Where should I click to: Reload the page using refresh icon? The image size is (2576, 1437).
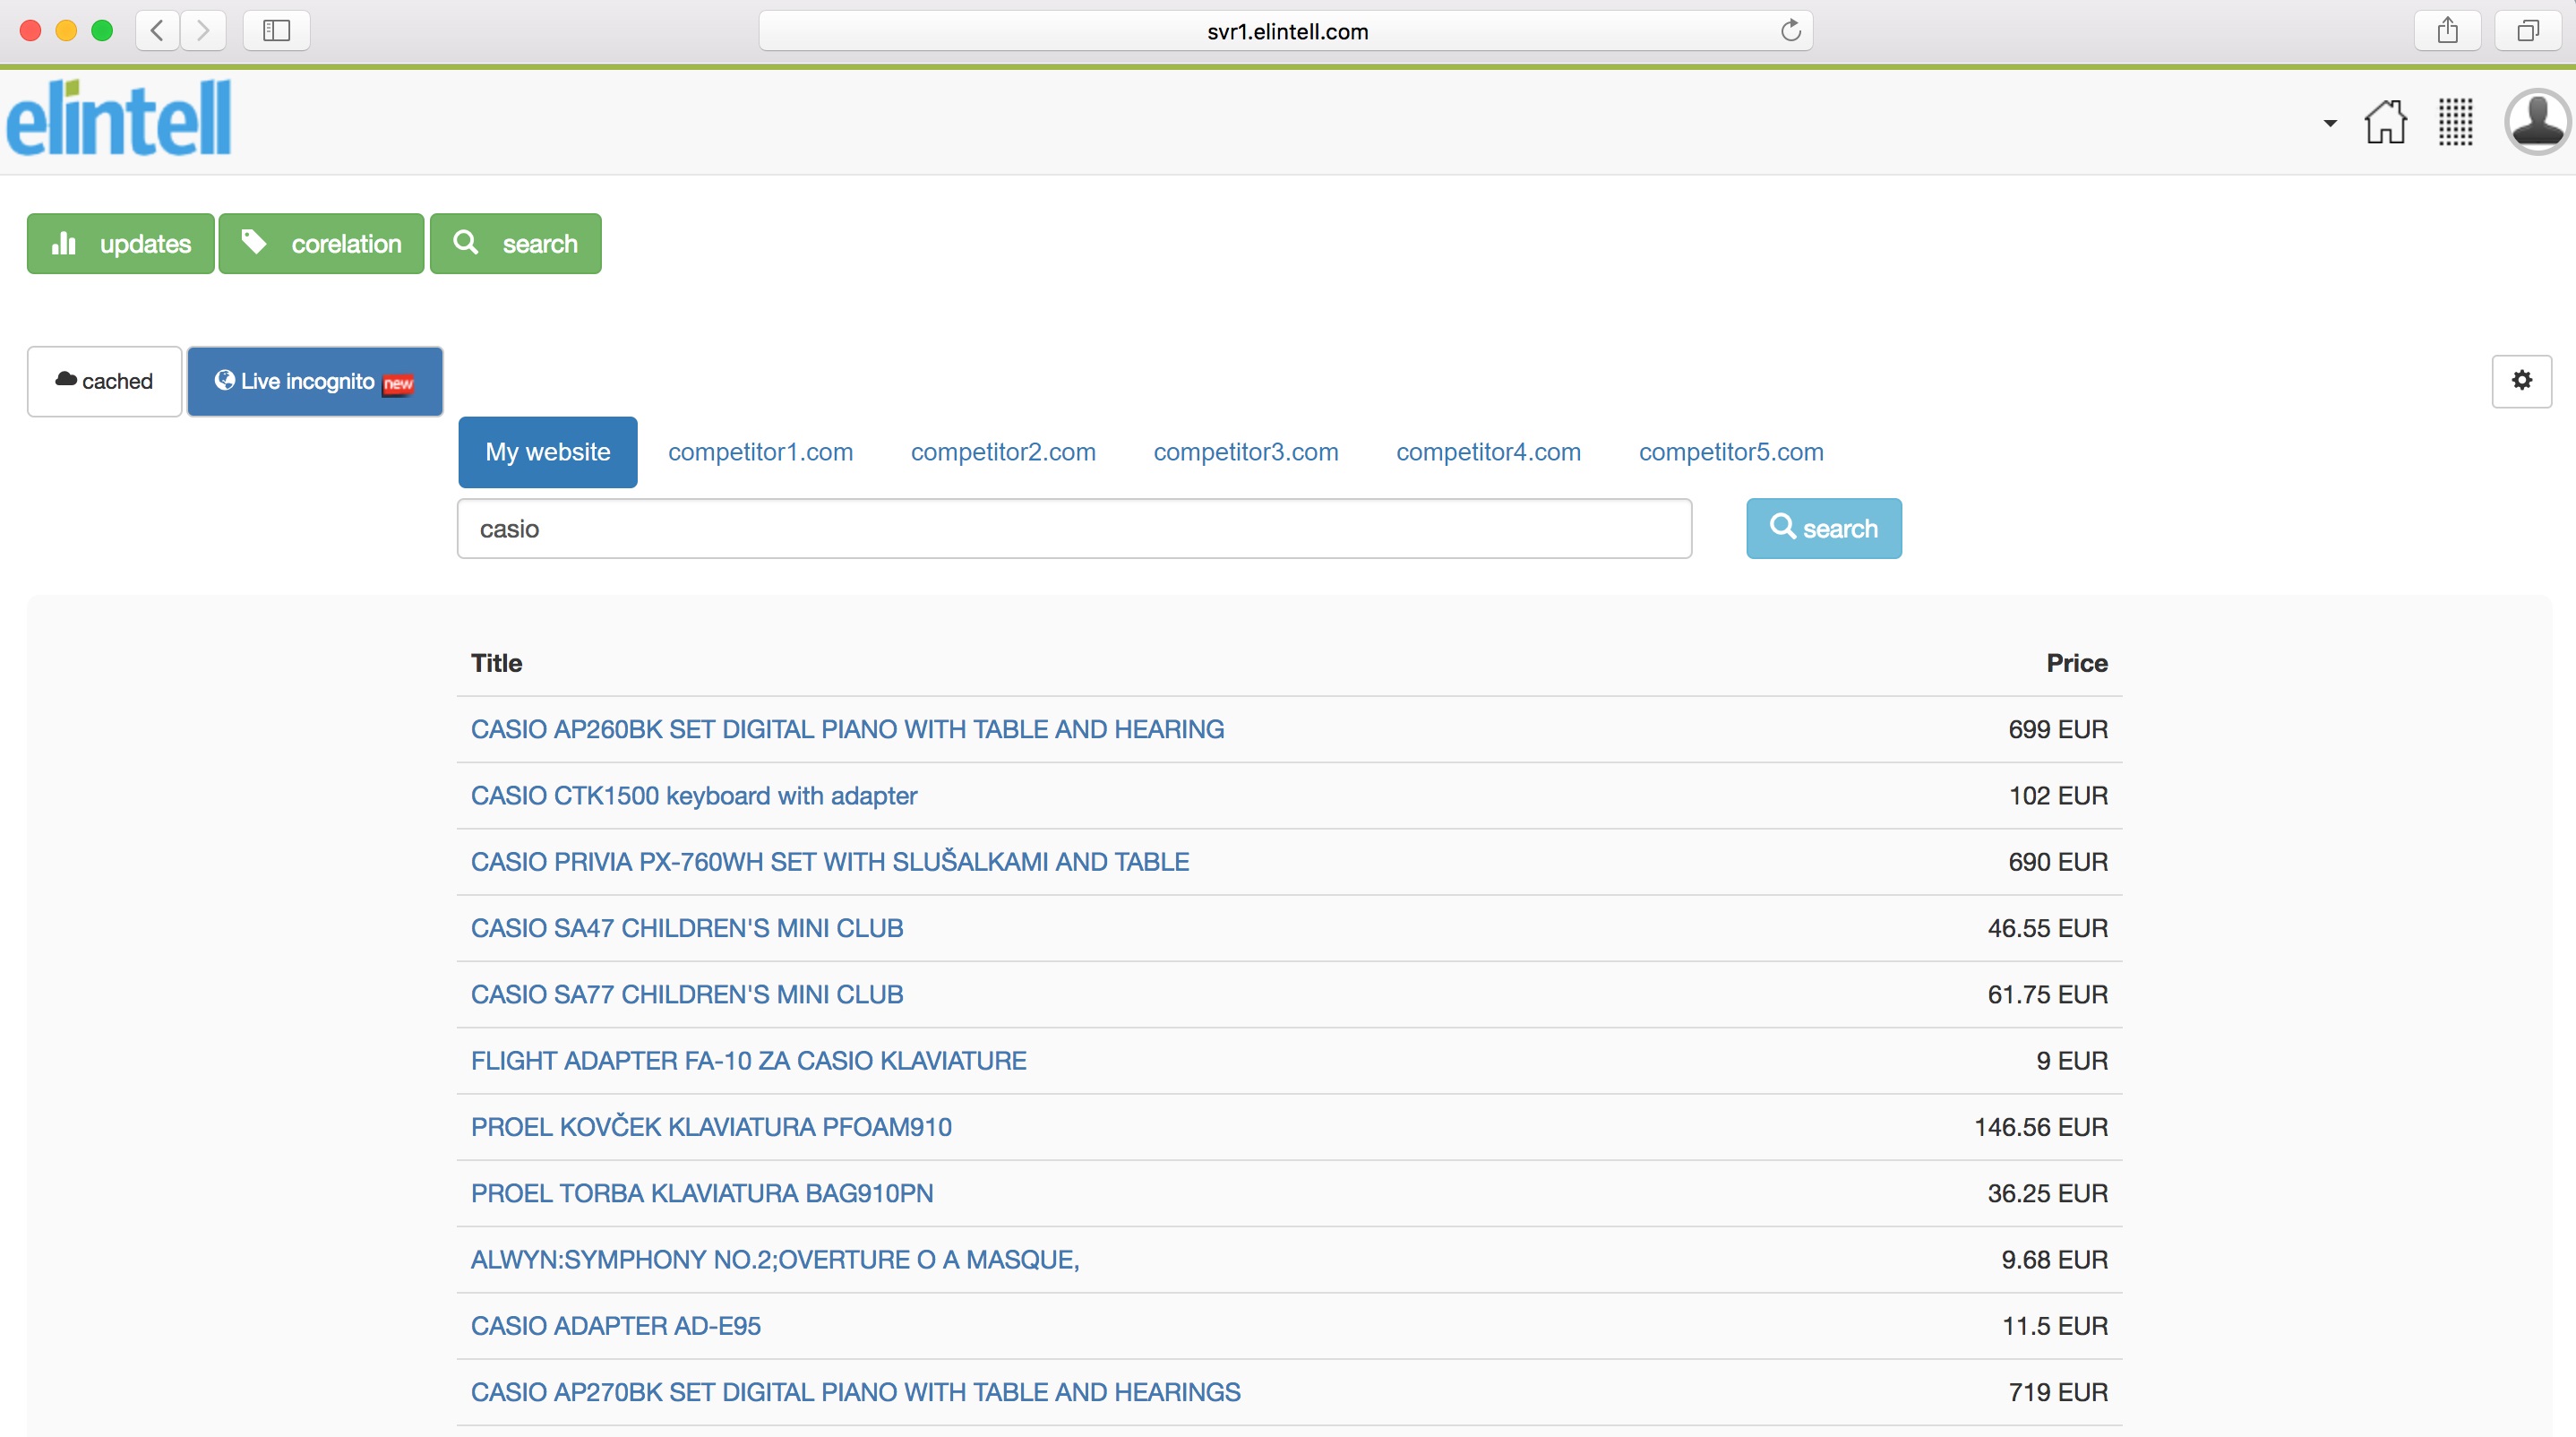(1790, 30)
